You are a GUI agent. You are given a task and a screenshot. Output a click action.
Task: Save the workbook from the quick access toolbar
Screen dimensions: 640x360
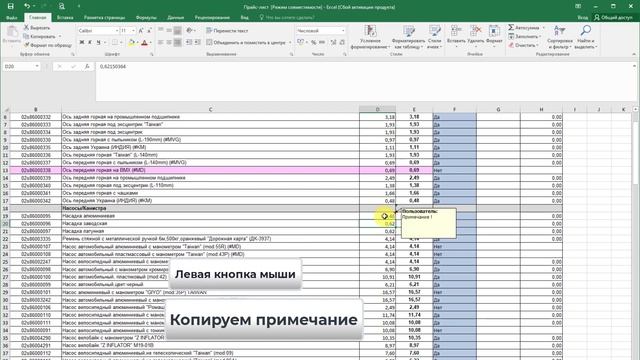pyautogui.click(x=11, y=6)
